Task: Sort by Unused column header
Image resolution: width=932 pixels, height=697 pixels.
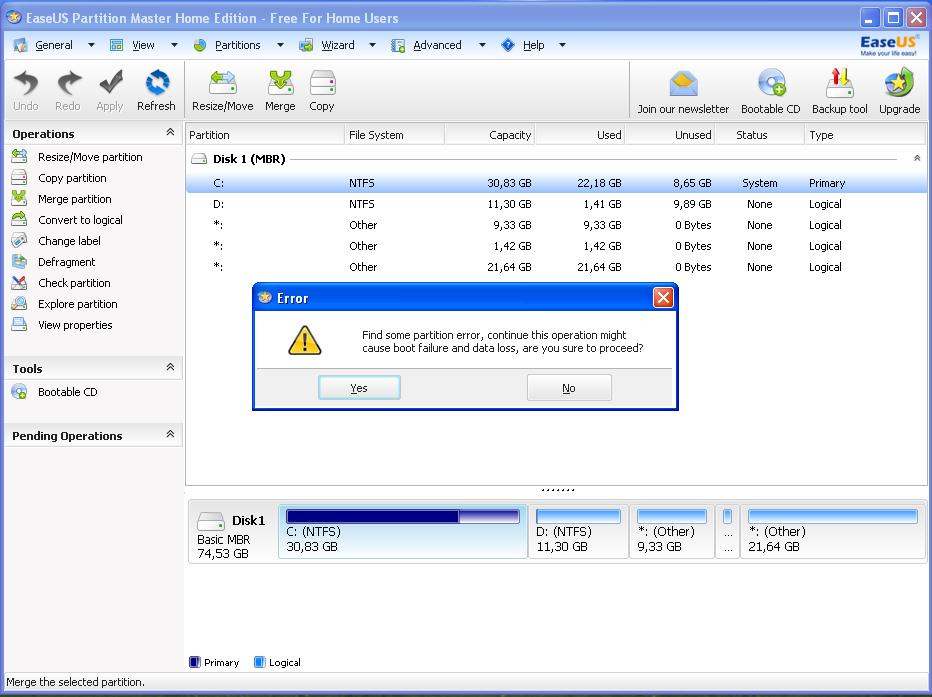Action: pyautogui.click(x=670, y=135)
